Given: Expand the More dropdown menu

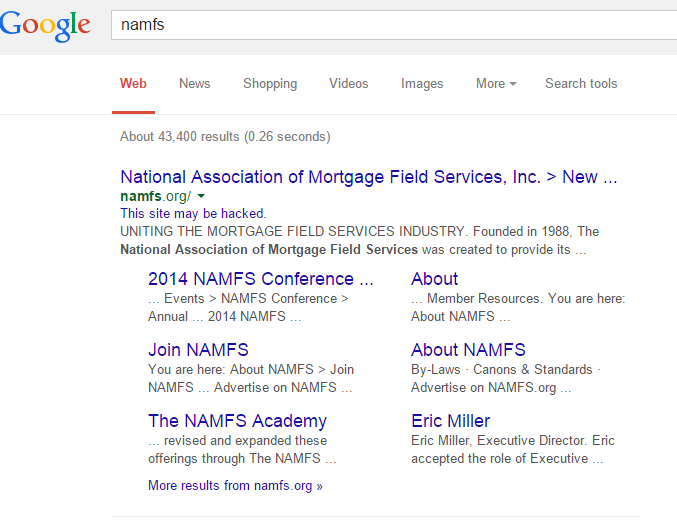Looking at the screenshot, I should click(x=496, y=83).
